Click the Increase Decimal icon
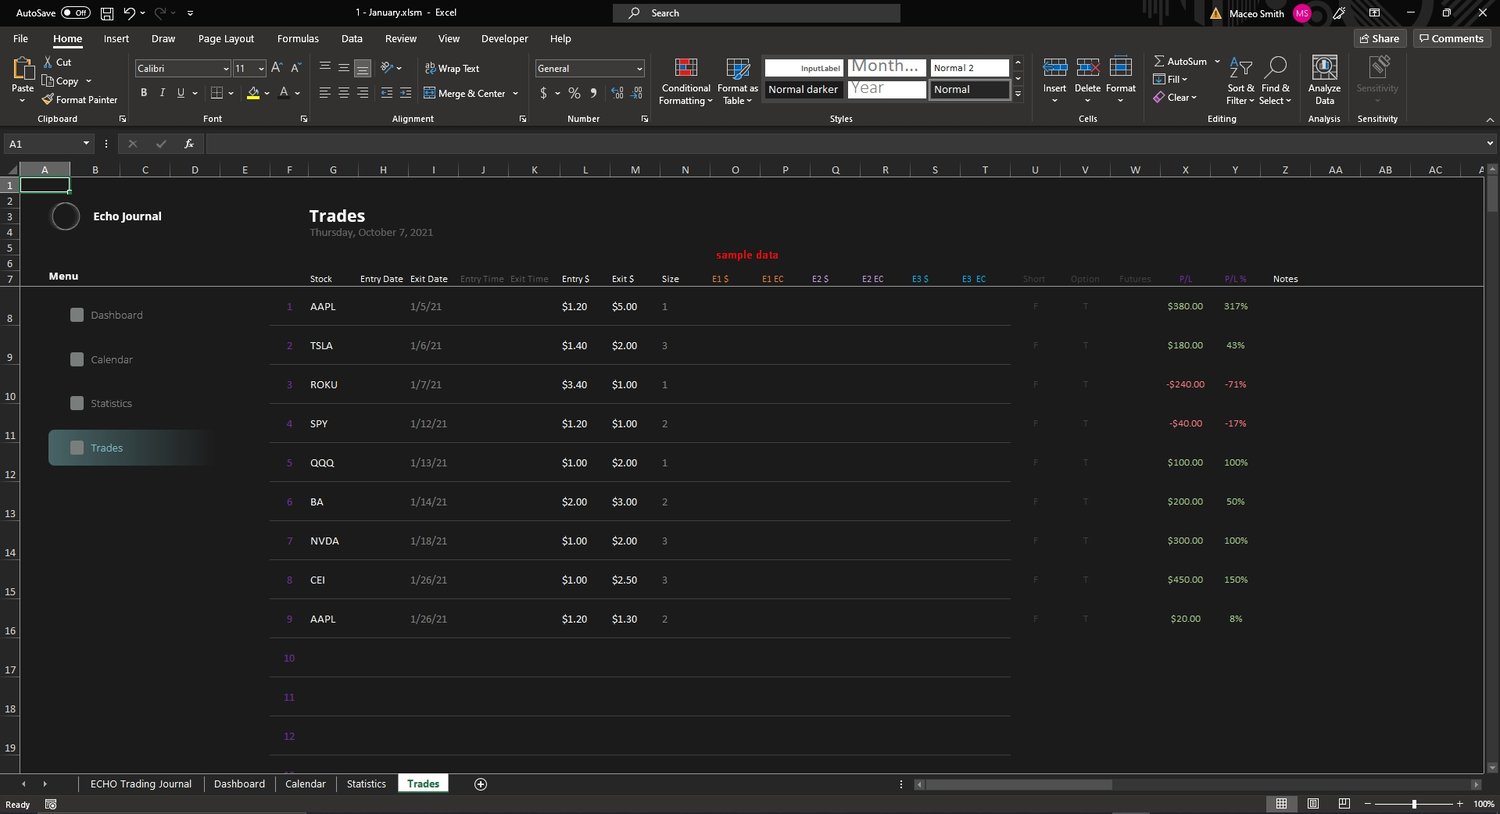1500x814 pixels. coord(618,93)
